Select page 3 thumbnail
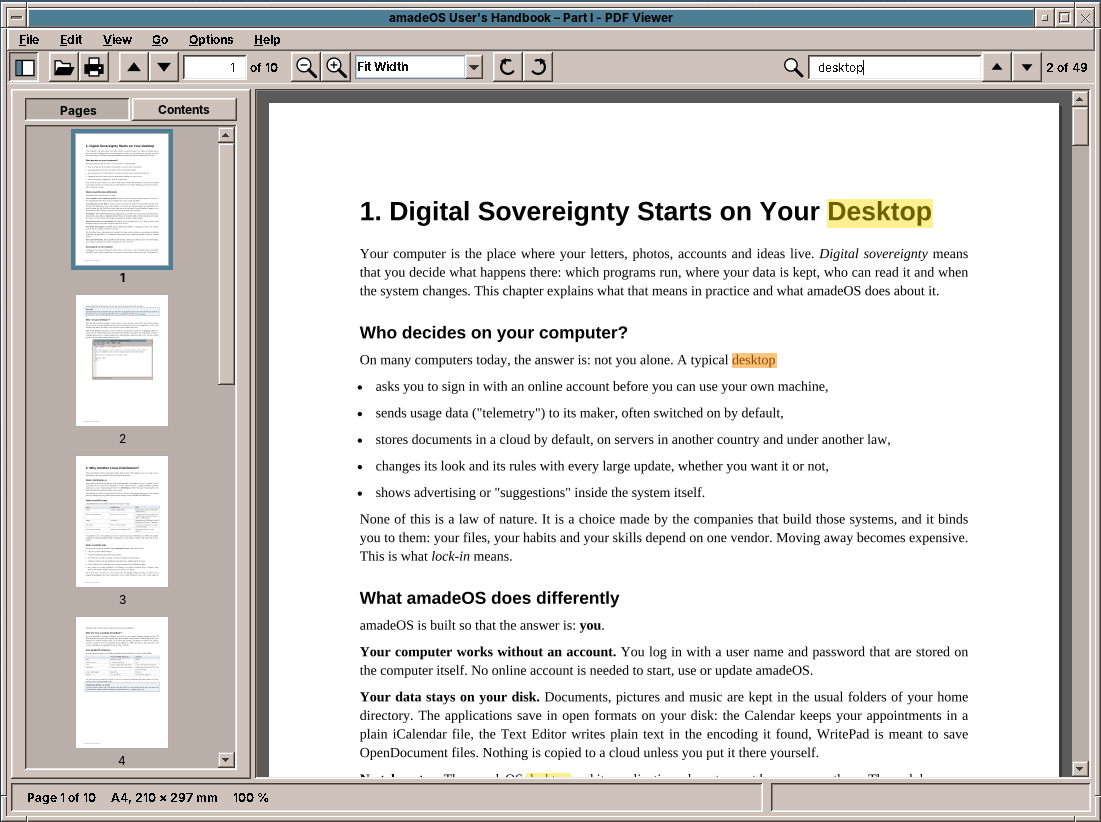This screenshot has height=822, width=1101. click(x=122, y=521)
